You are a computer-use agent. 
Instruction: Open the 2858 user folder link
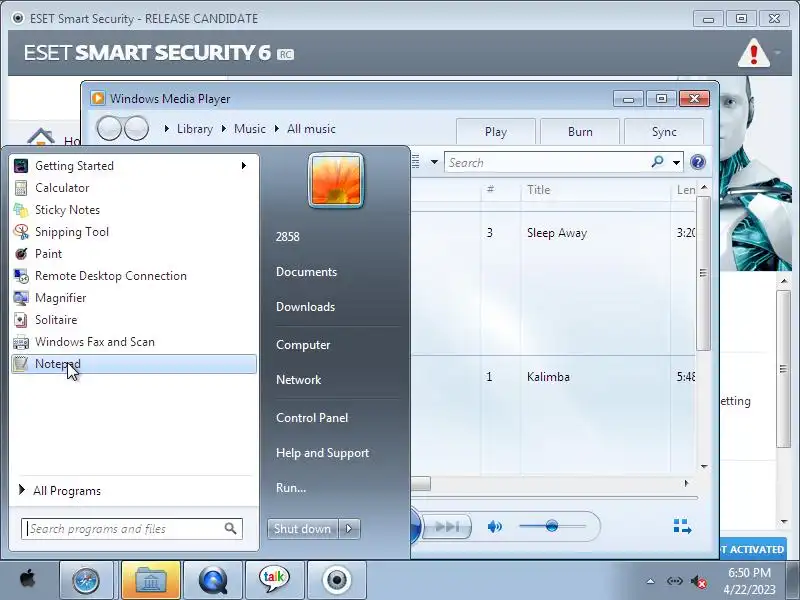click(287, 237)
